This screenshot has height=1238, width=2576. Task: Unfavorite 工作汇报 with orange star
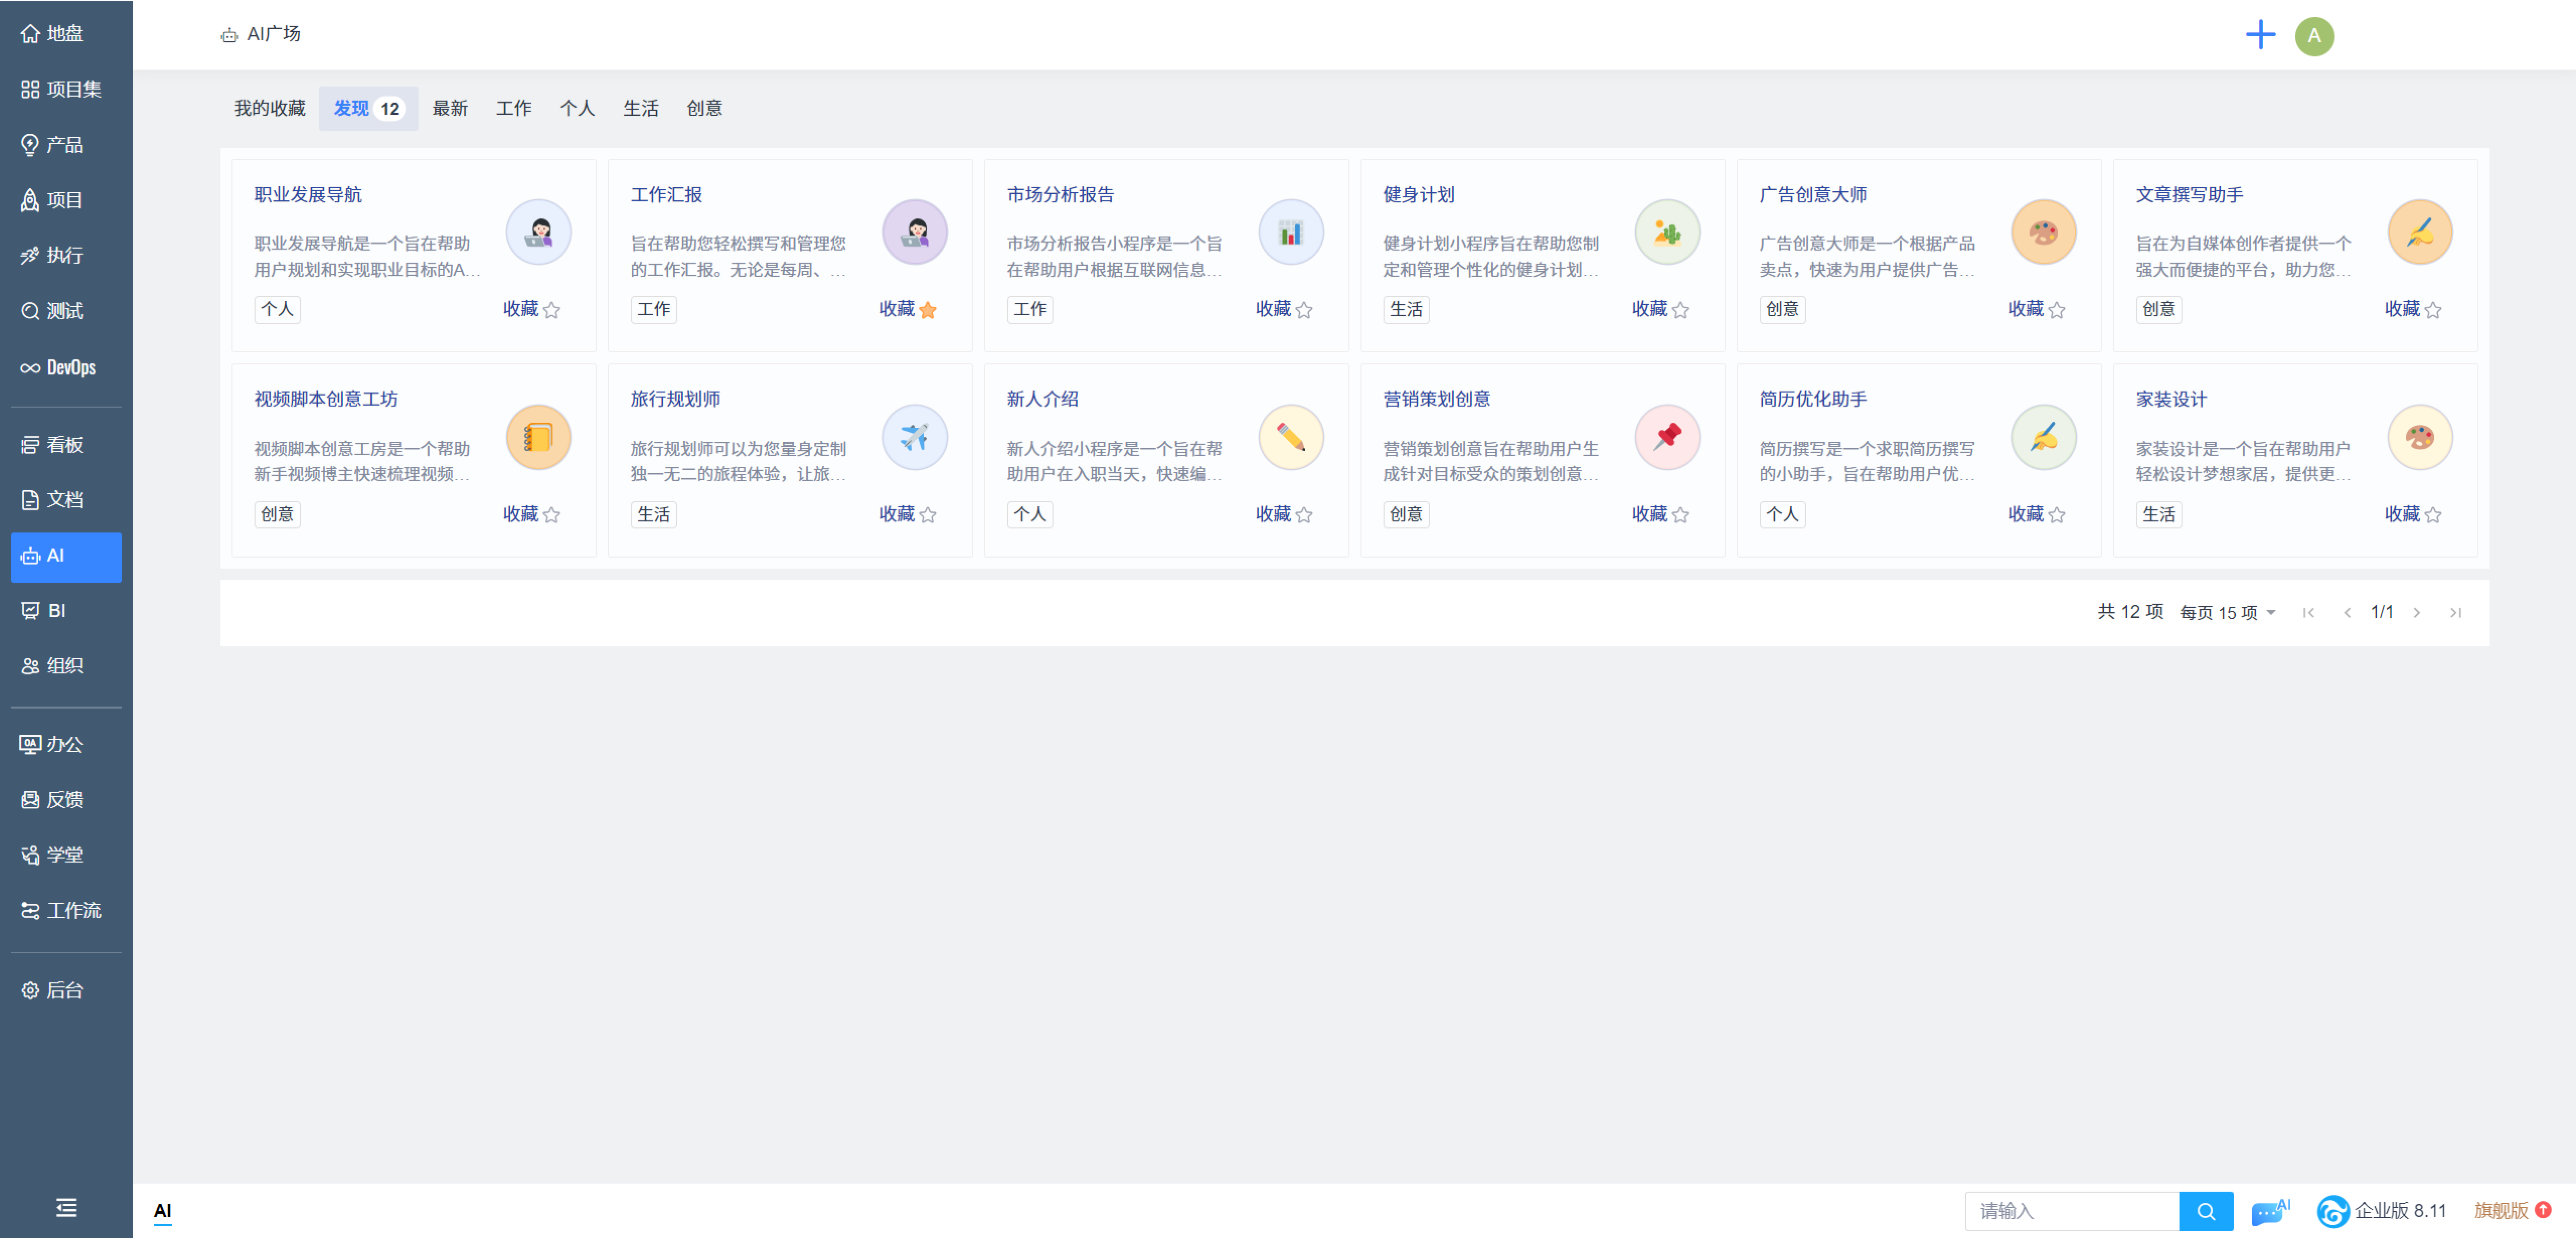click(x=927, y=310)
